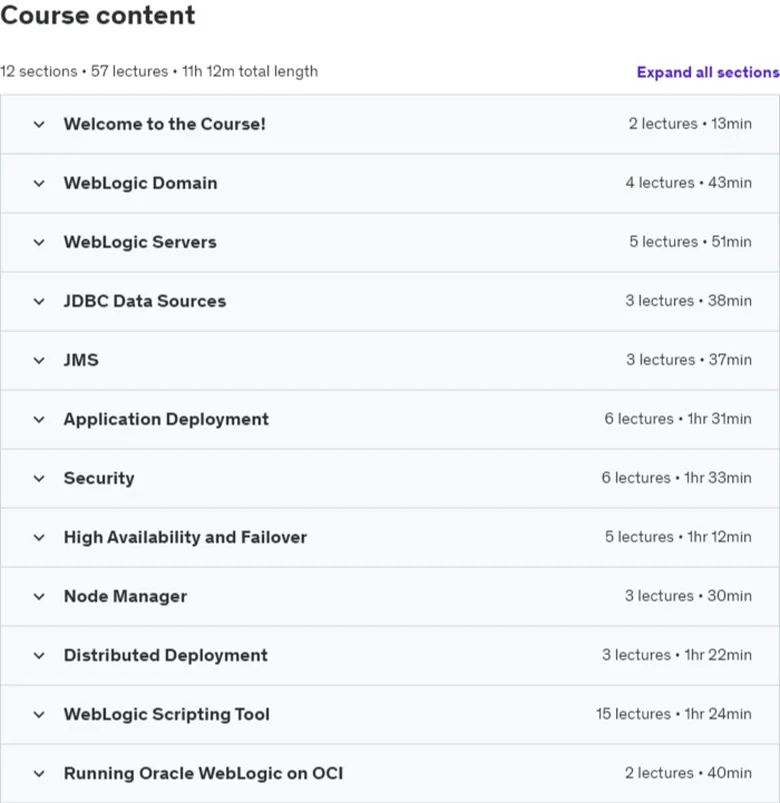Click '15 lectures • 1hr 24min' text
The height and width of the screenshot is (803, 780).
tap(673, 714)
